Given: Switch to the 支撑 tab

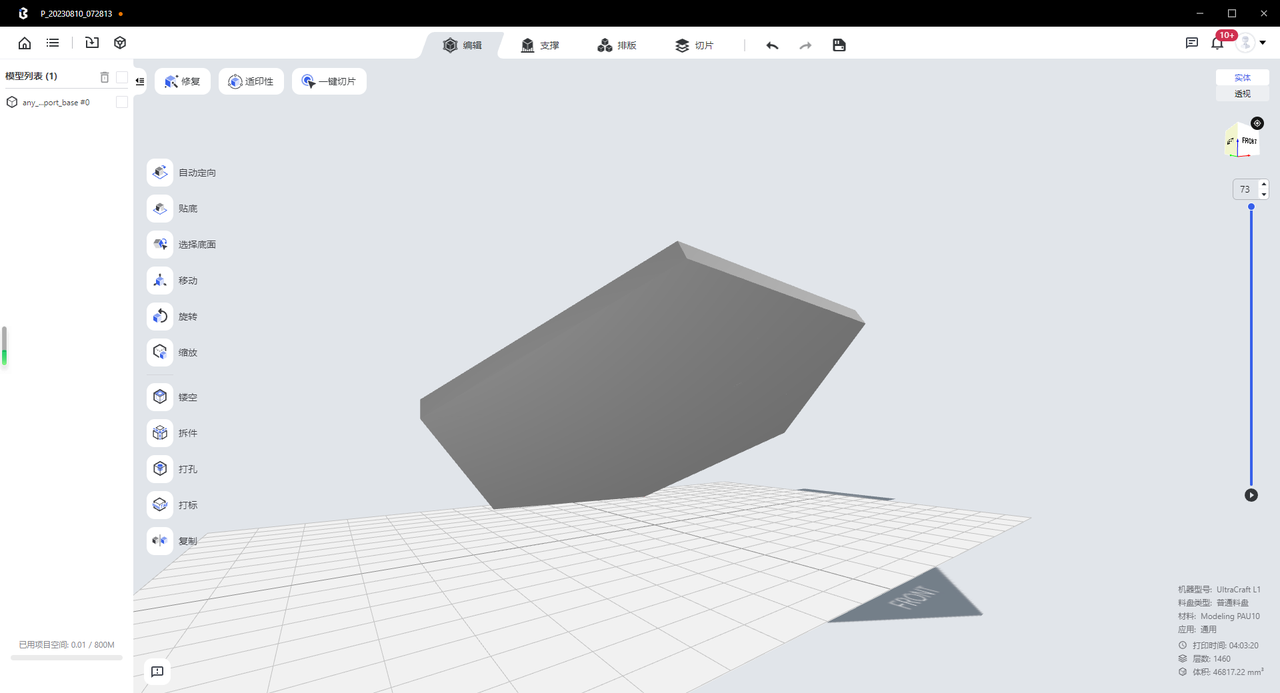Looking at the screenshot, I should tap(540, 45).
